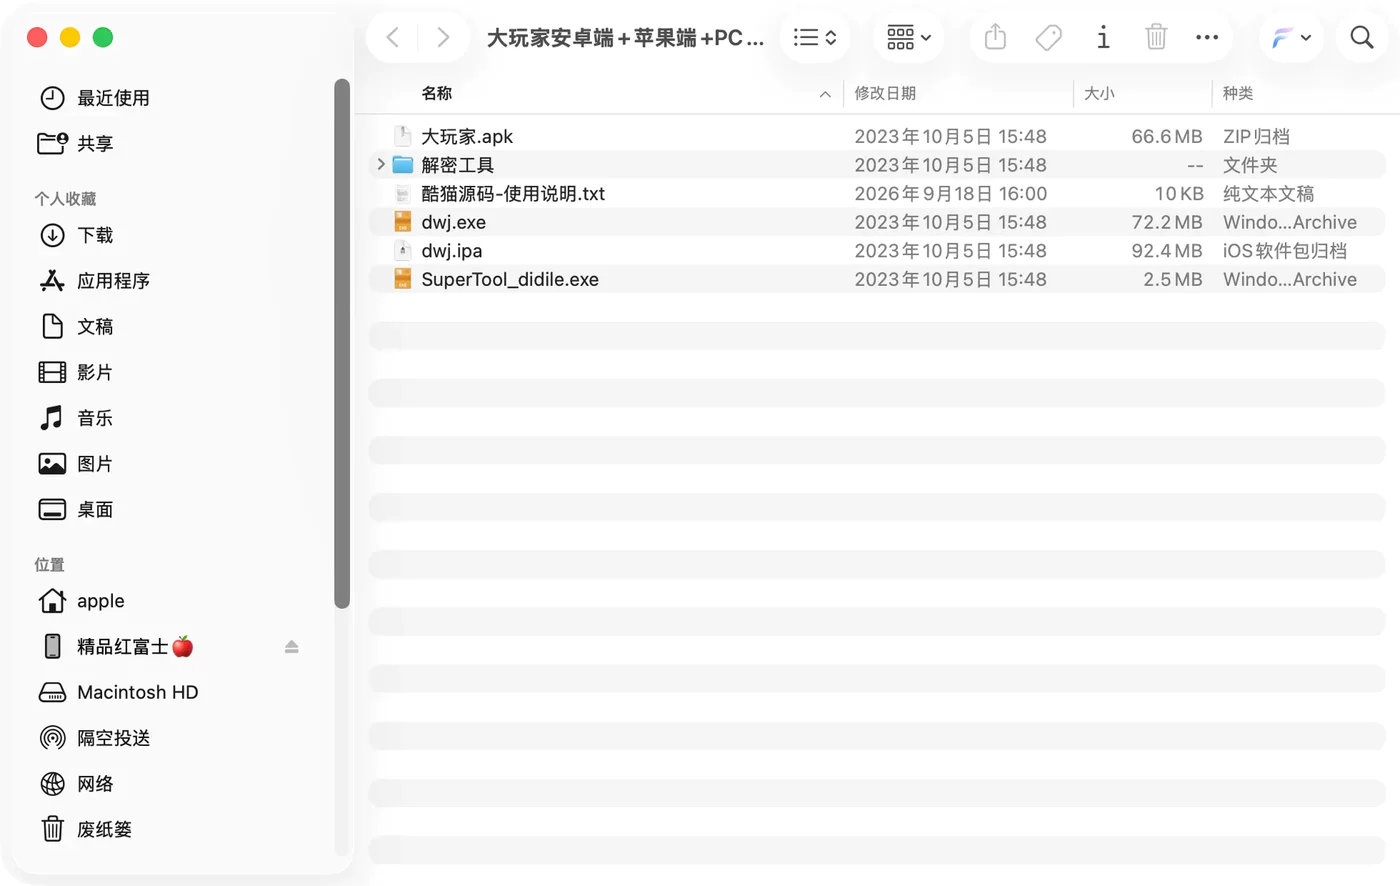
Task: Click the Share toolbar icon
Action: (x=995, y=38)
